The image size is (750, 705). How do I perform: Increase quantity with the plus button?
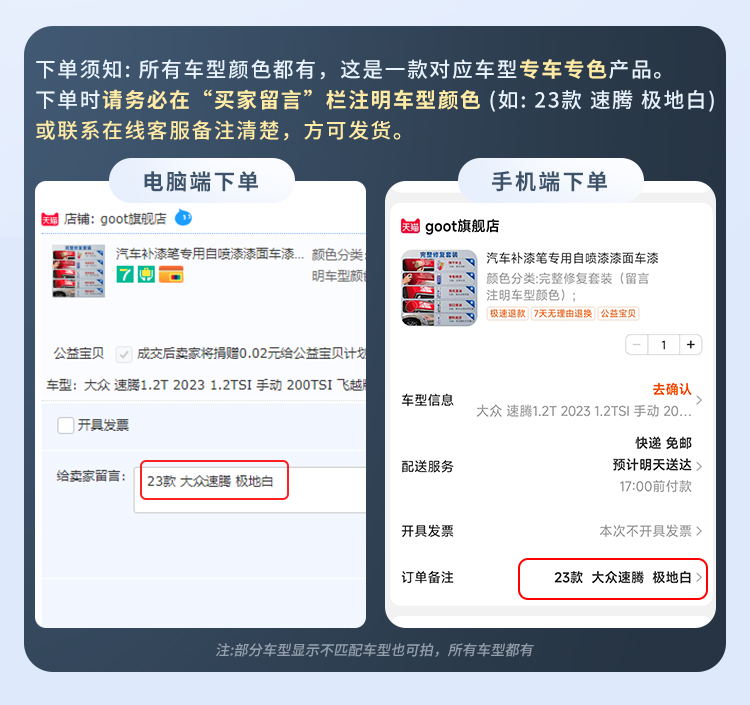[x=691, y=345]
